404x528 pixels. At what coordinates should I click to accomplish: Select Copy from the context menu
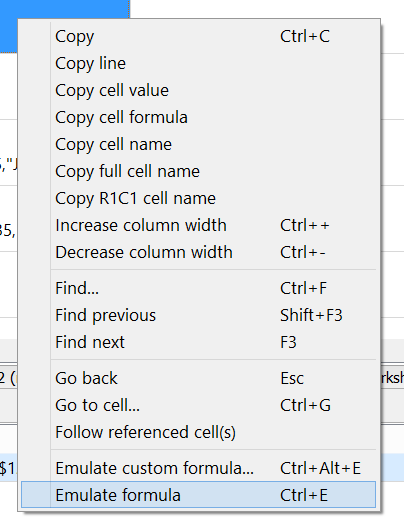(x=198, y=36)
